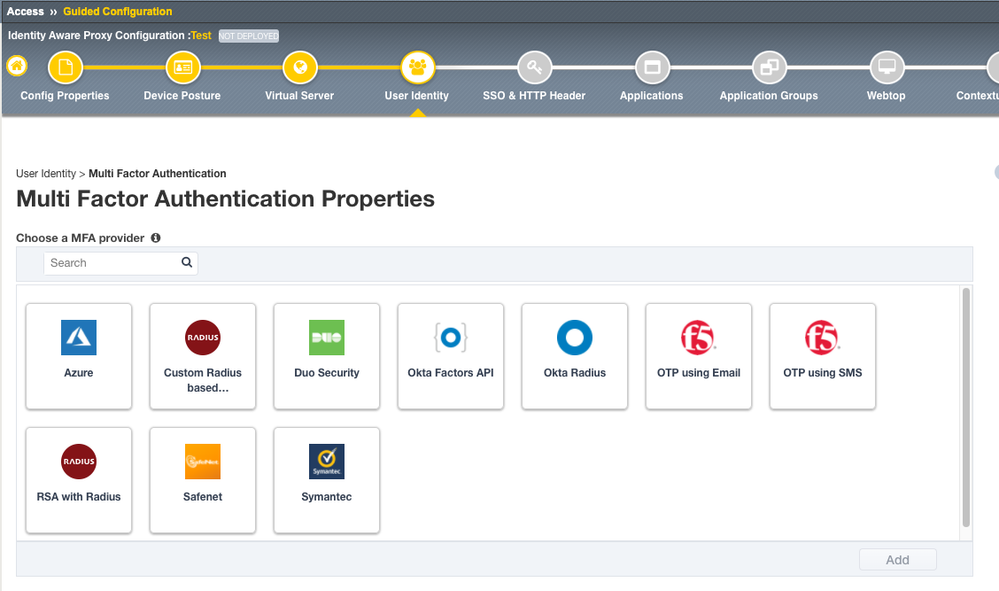Choose the RSA with Radius provider
The height and width of the screenshot is (591, 999).
pos(79,480)
